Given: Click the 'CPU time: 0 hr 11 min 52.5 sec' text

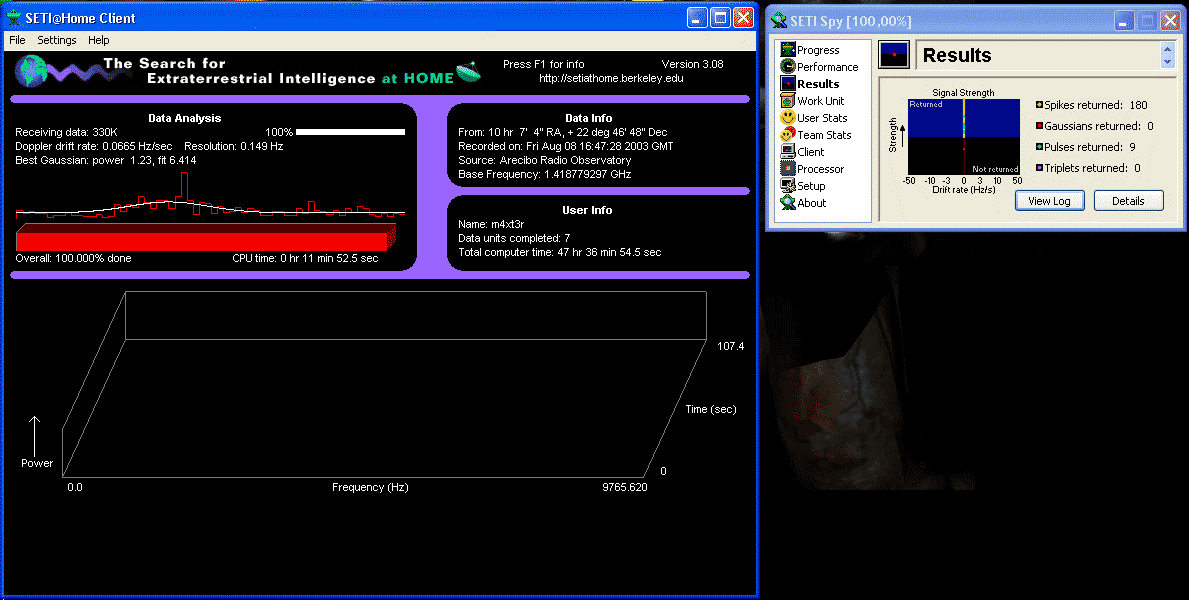Looking at the screenshot, I should click(x=306, y=259).
